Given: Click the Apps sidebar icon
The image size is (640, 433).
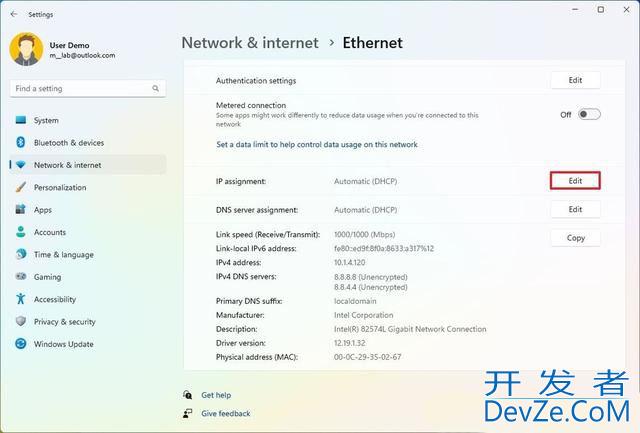Looking at the screenshot, I should click(21, 209).
